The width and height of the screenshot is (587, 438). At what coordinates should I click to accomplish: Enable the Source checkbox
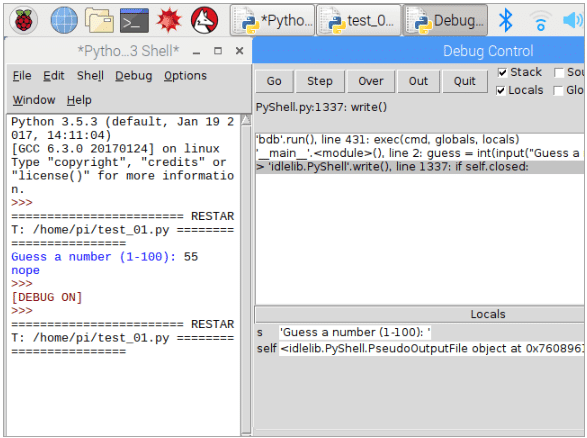[x=559, y=73]
